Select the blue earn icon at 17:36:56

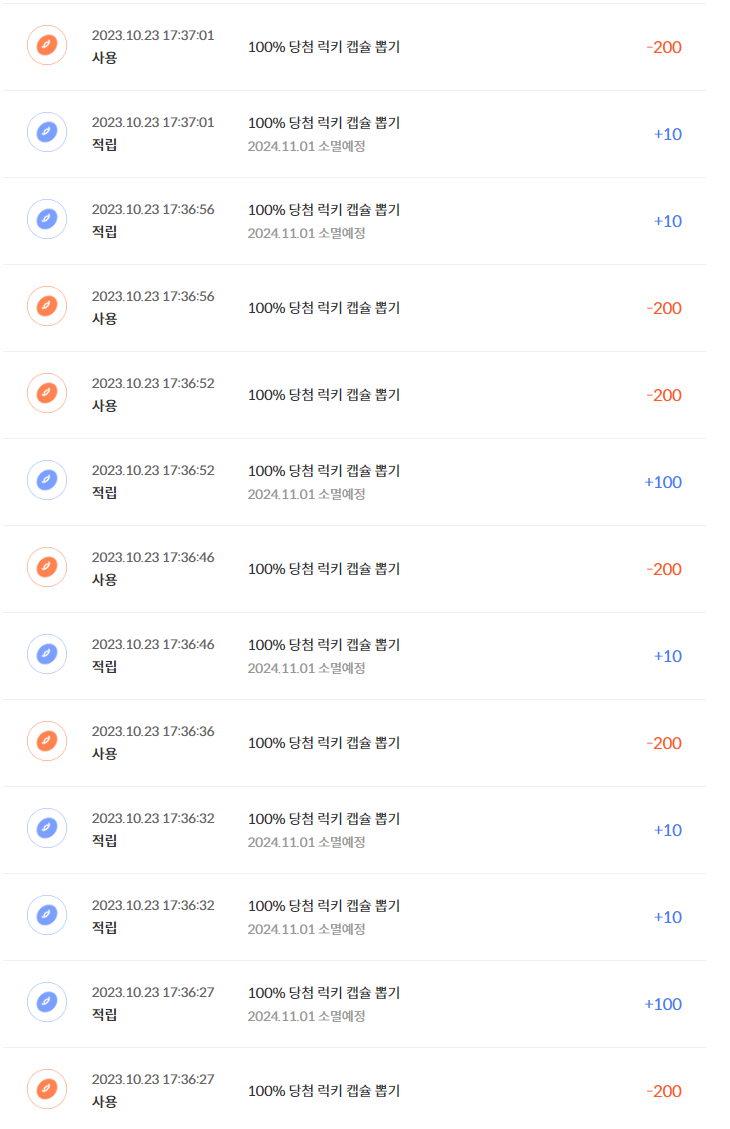point(47,219)
